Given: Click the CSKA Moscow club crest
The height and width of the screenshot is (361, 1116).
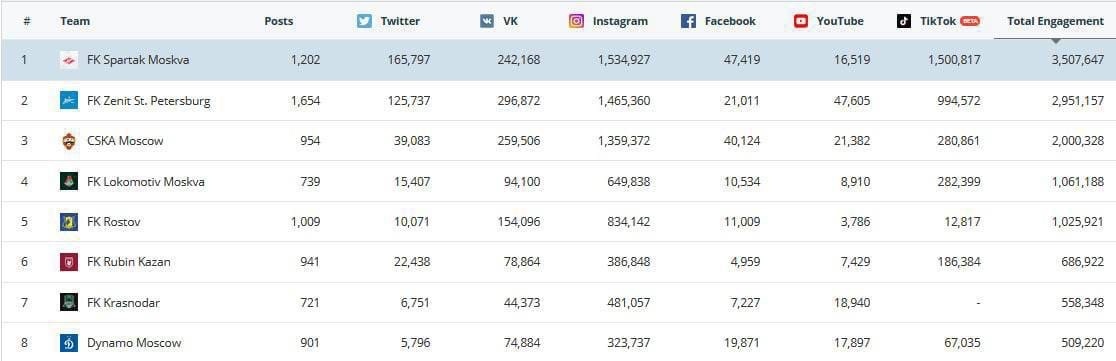Looking at the screenshot, I should pos(69,141).
